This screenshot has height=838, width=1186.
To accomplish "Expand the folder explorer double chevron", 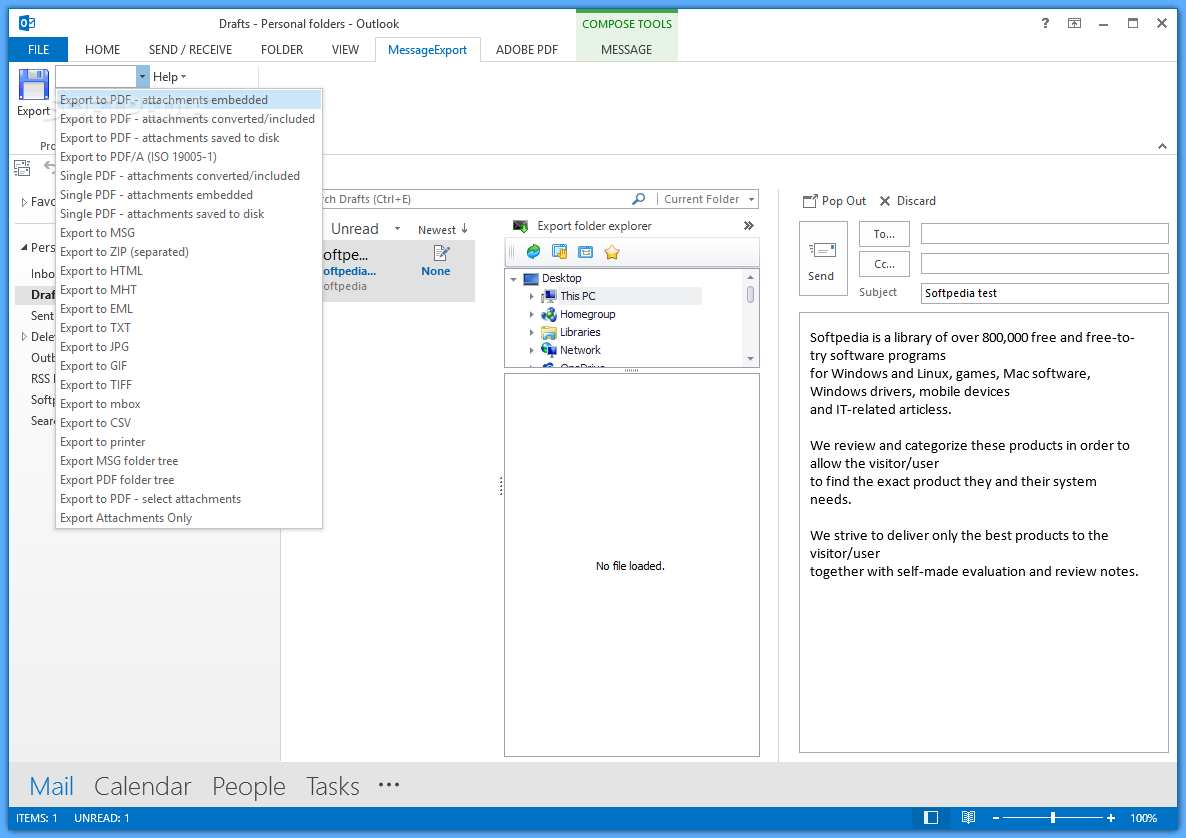I will pos(749,225).
